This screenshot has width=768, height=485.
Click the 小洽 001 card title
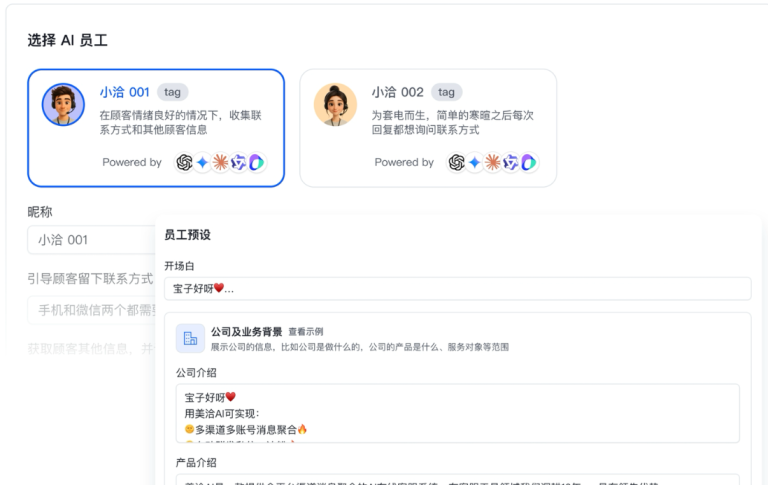(x=124, y=92)
